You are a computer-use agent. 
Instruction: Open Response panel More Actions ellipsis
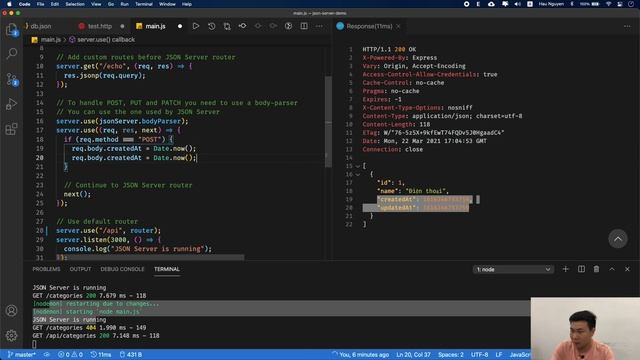point(627,26)
